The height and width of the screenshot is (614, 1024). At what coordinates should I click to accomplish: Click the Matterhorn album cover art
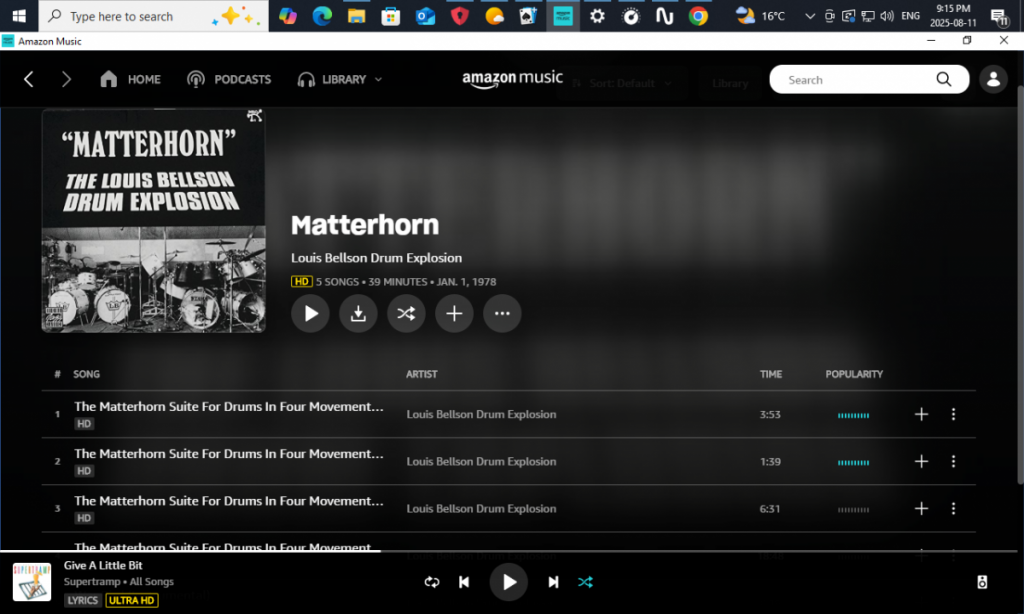153,221
